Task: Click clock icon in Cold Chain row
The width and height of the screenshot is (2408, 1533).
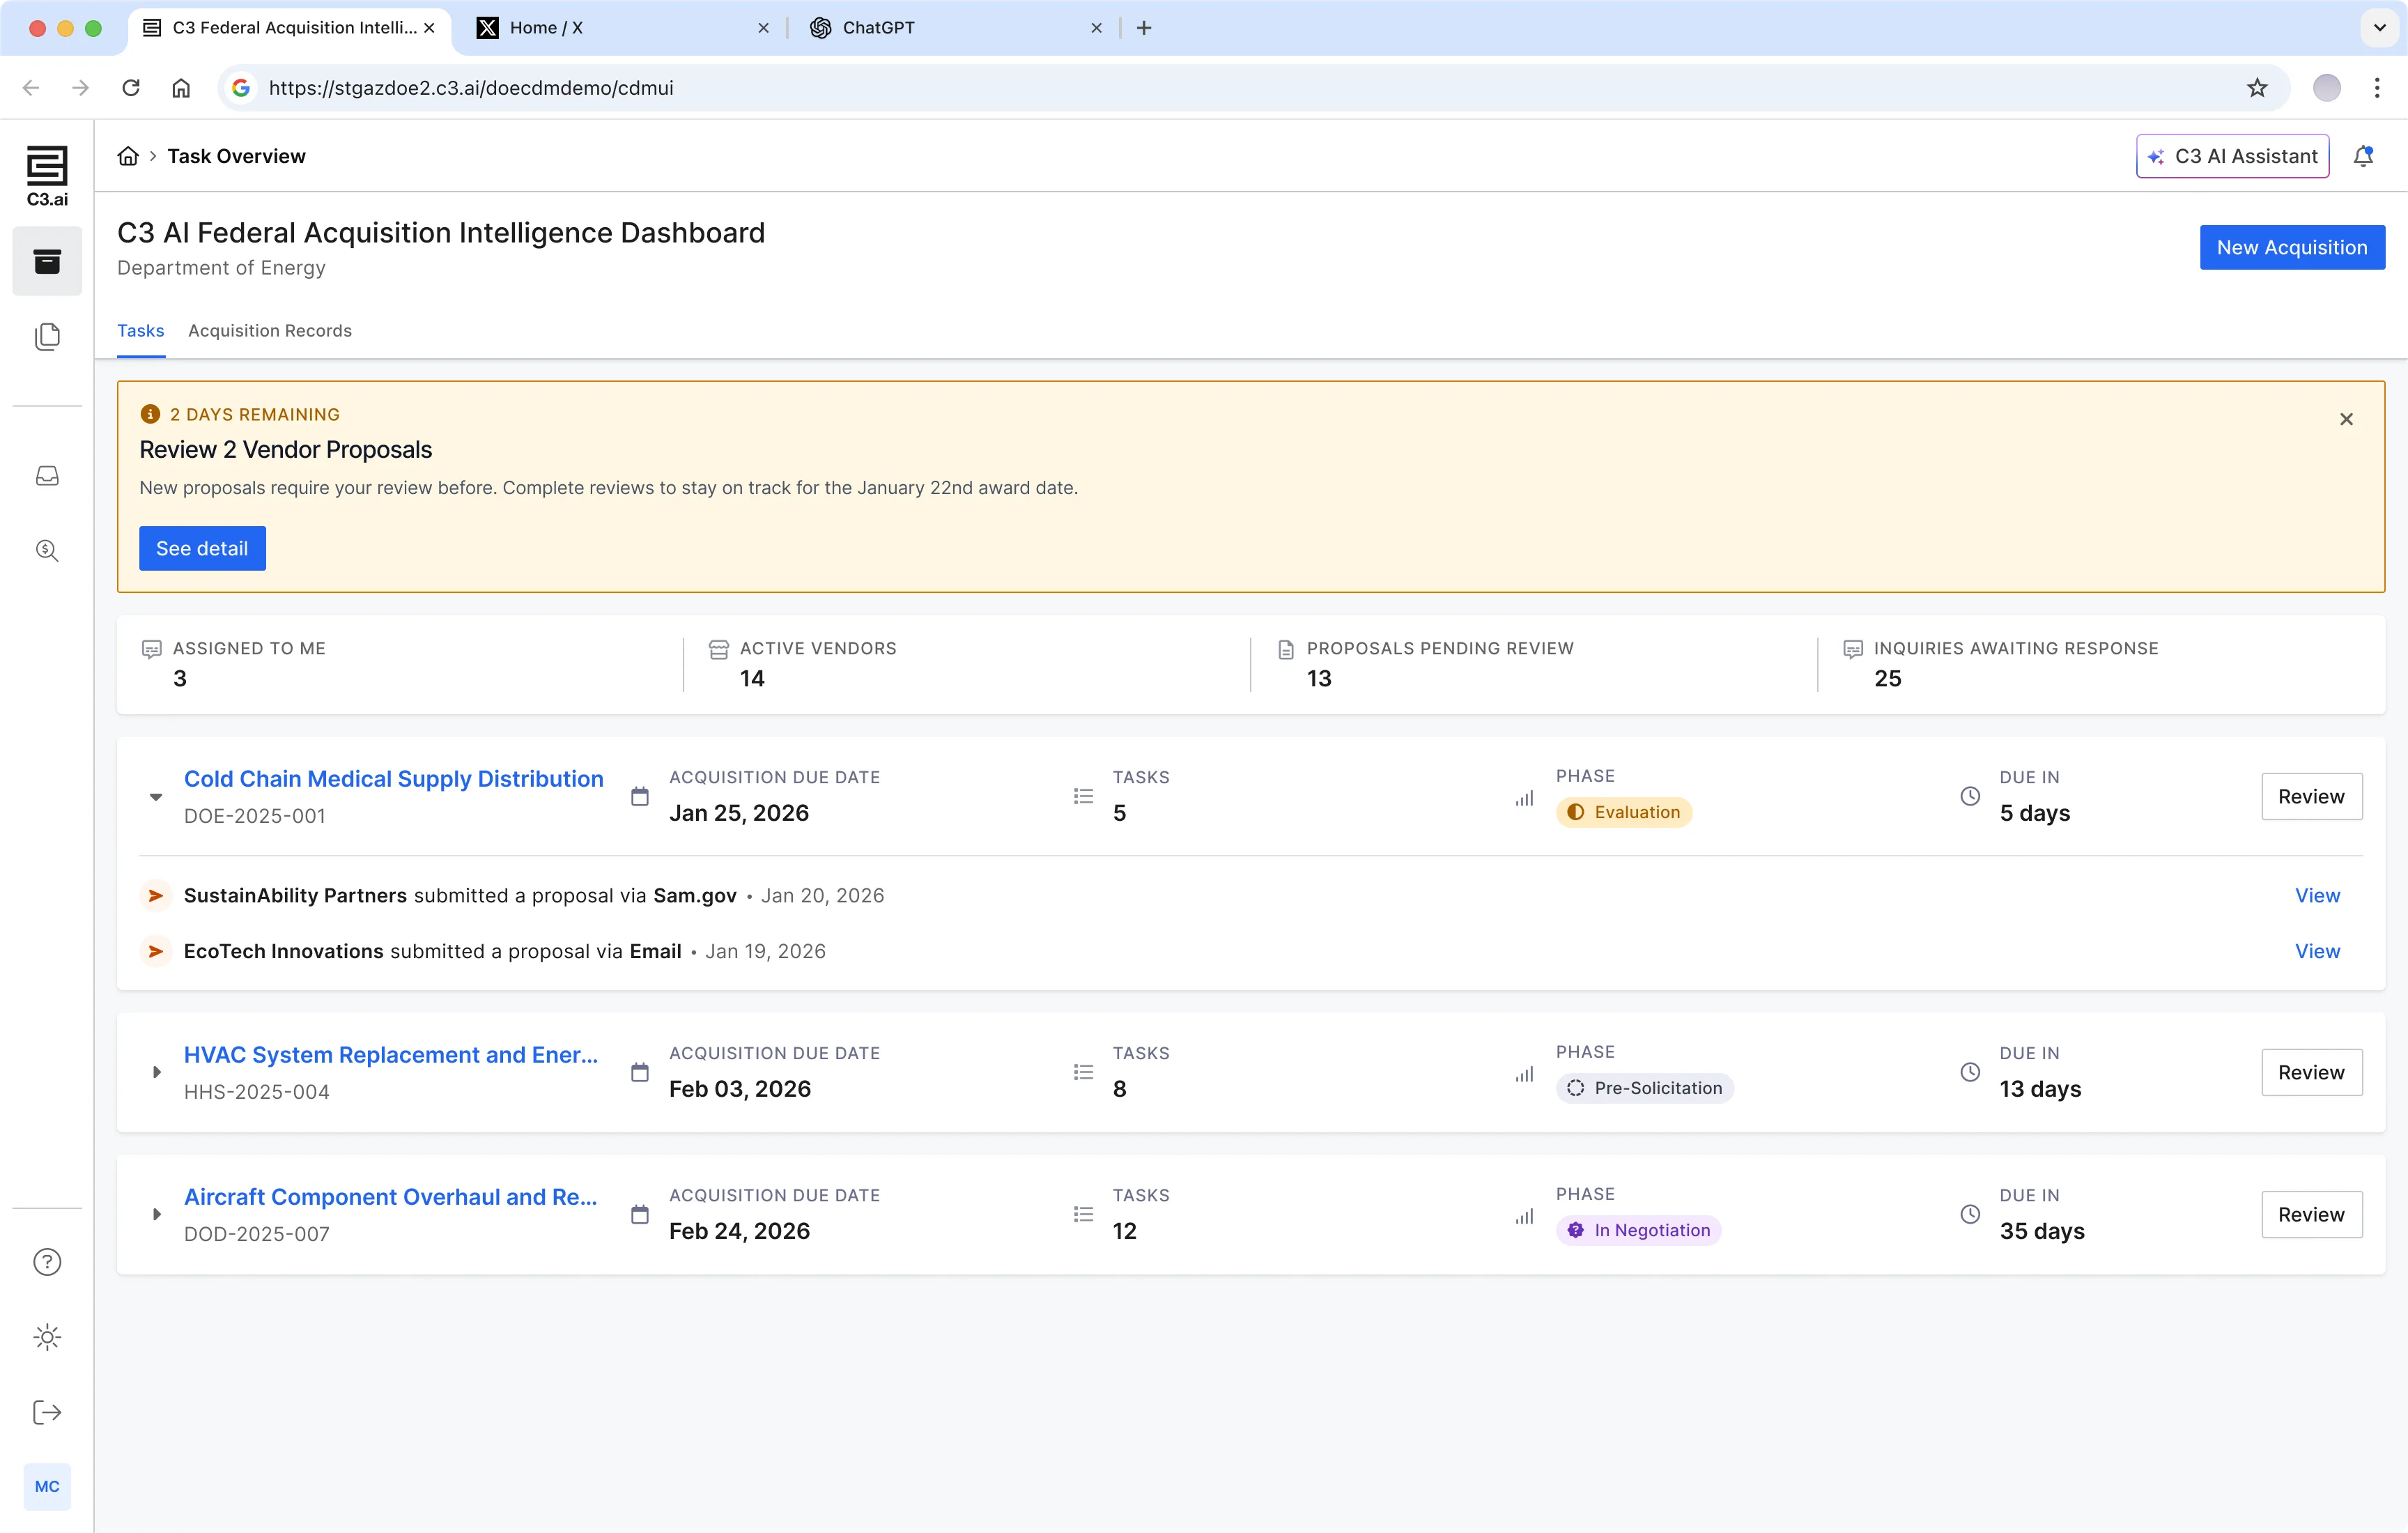Action: 1970,796
